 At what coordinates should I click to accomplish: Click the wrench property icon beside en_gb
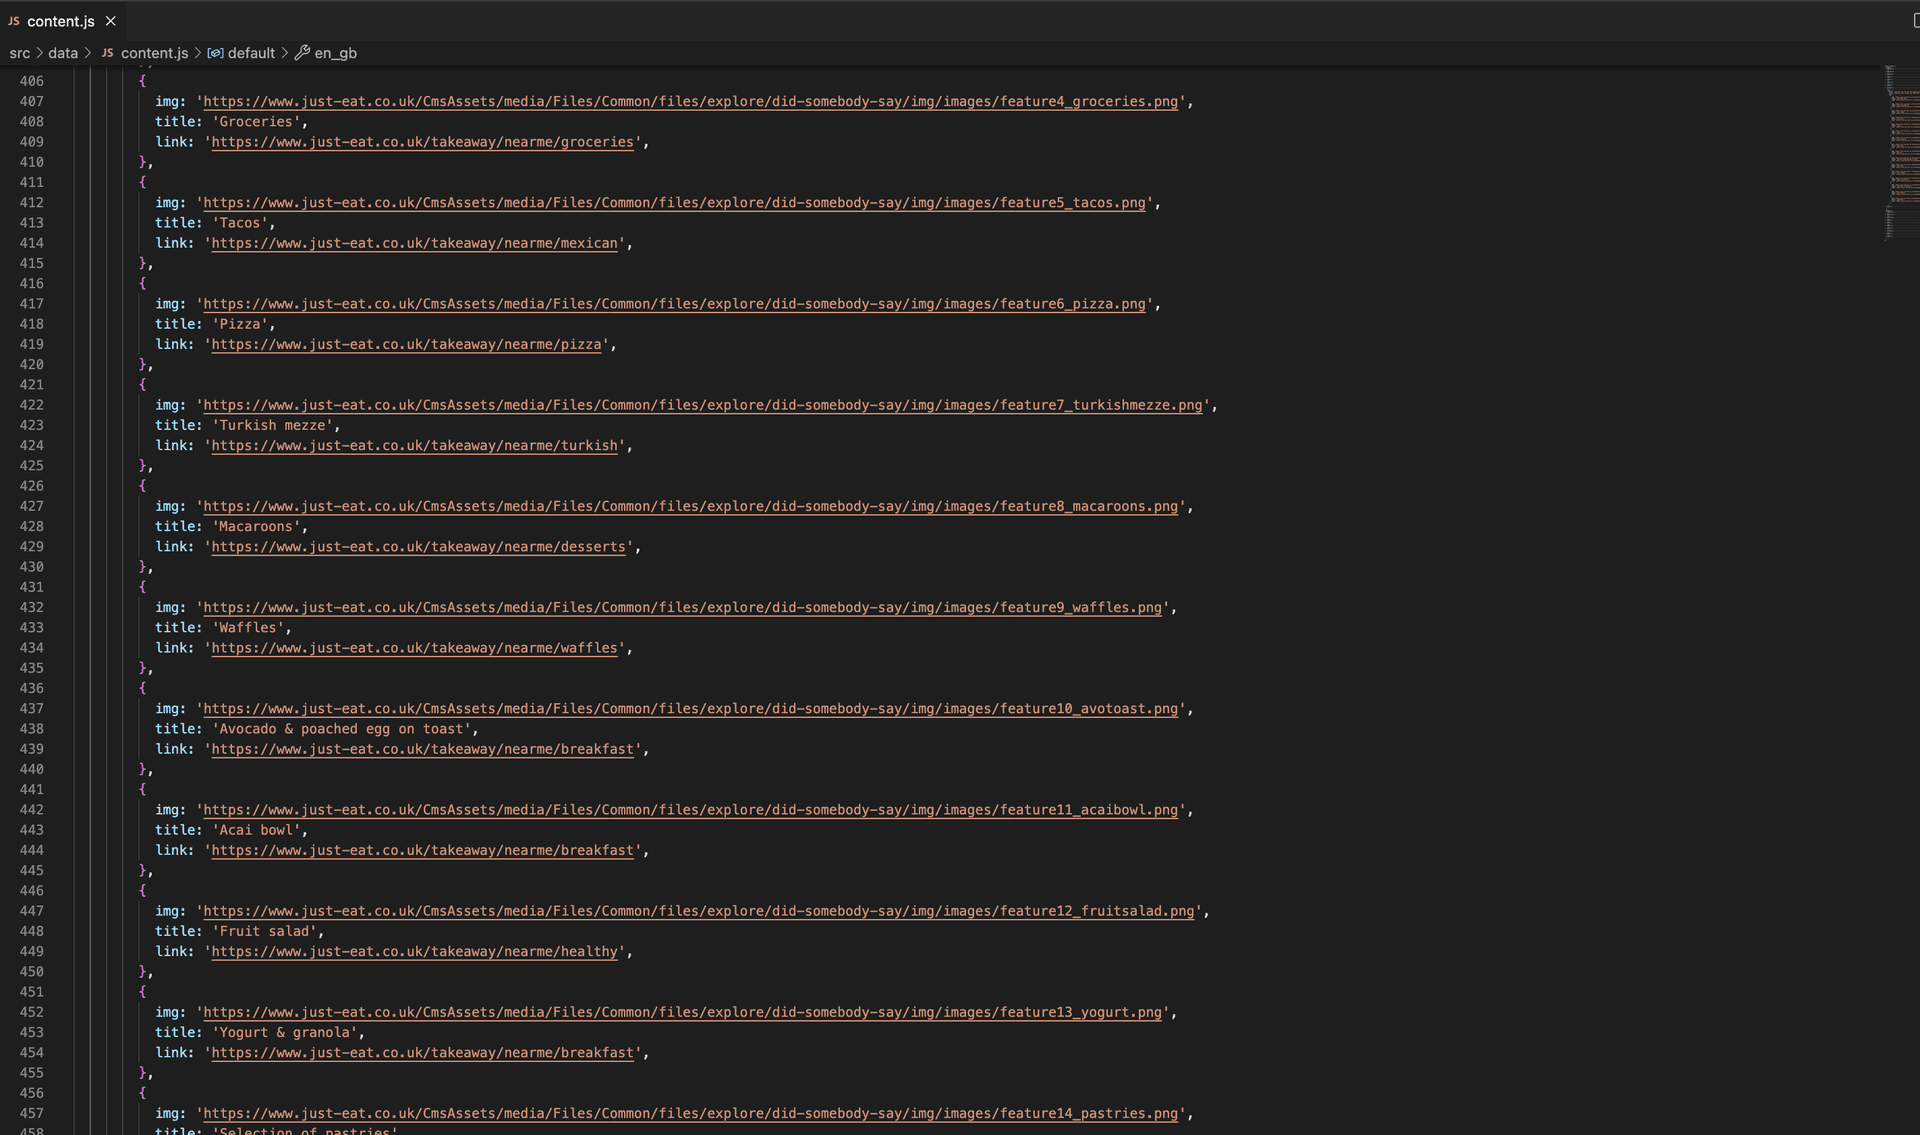pyautogui.click(x=303, y=53)
